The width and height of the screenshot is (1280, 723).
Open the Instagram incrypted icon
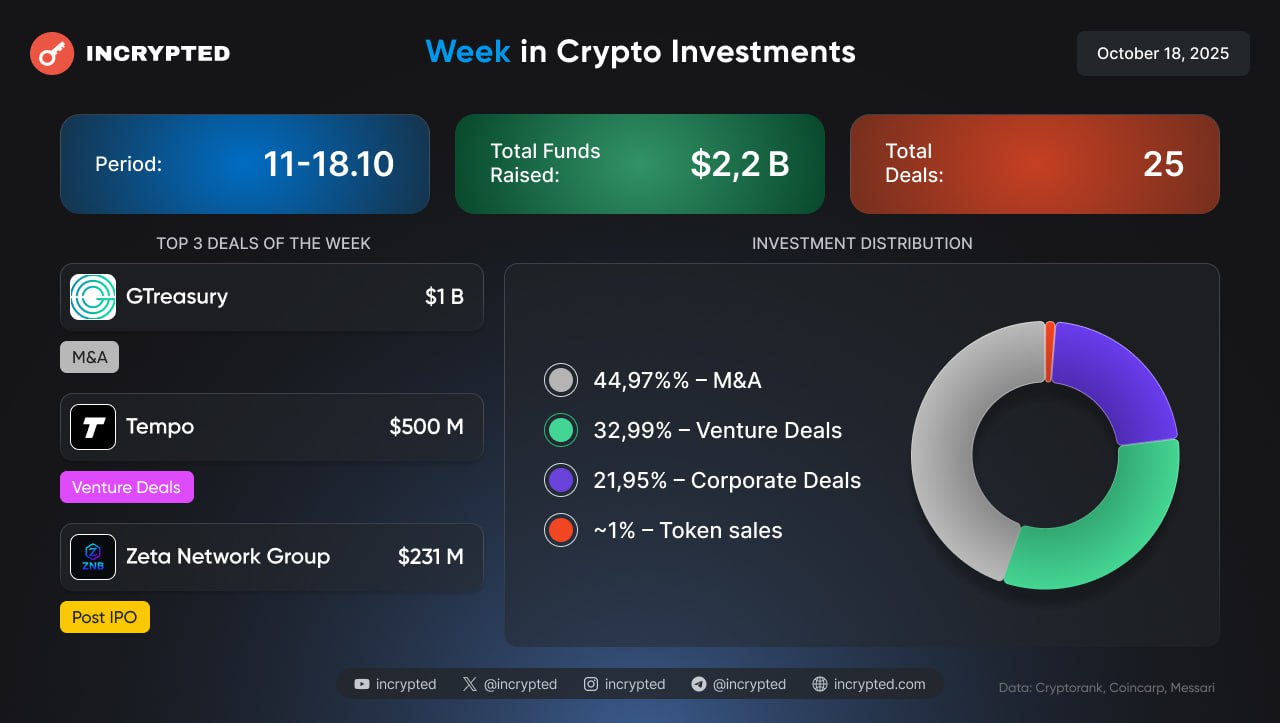click(x=591, y=684)
